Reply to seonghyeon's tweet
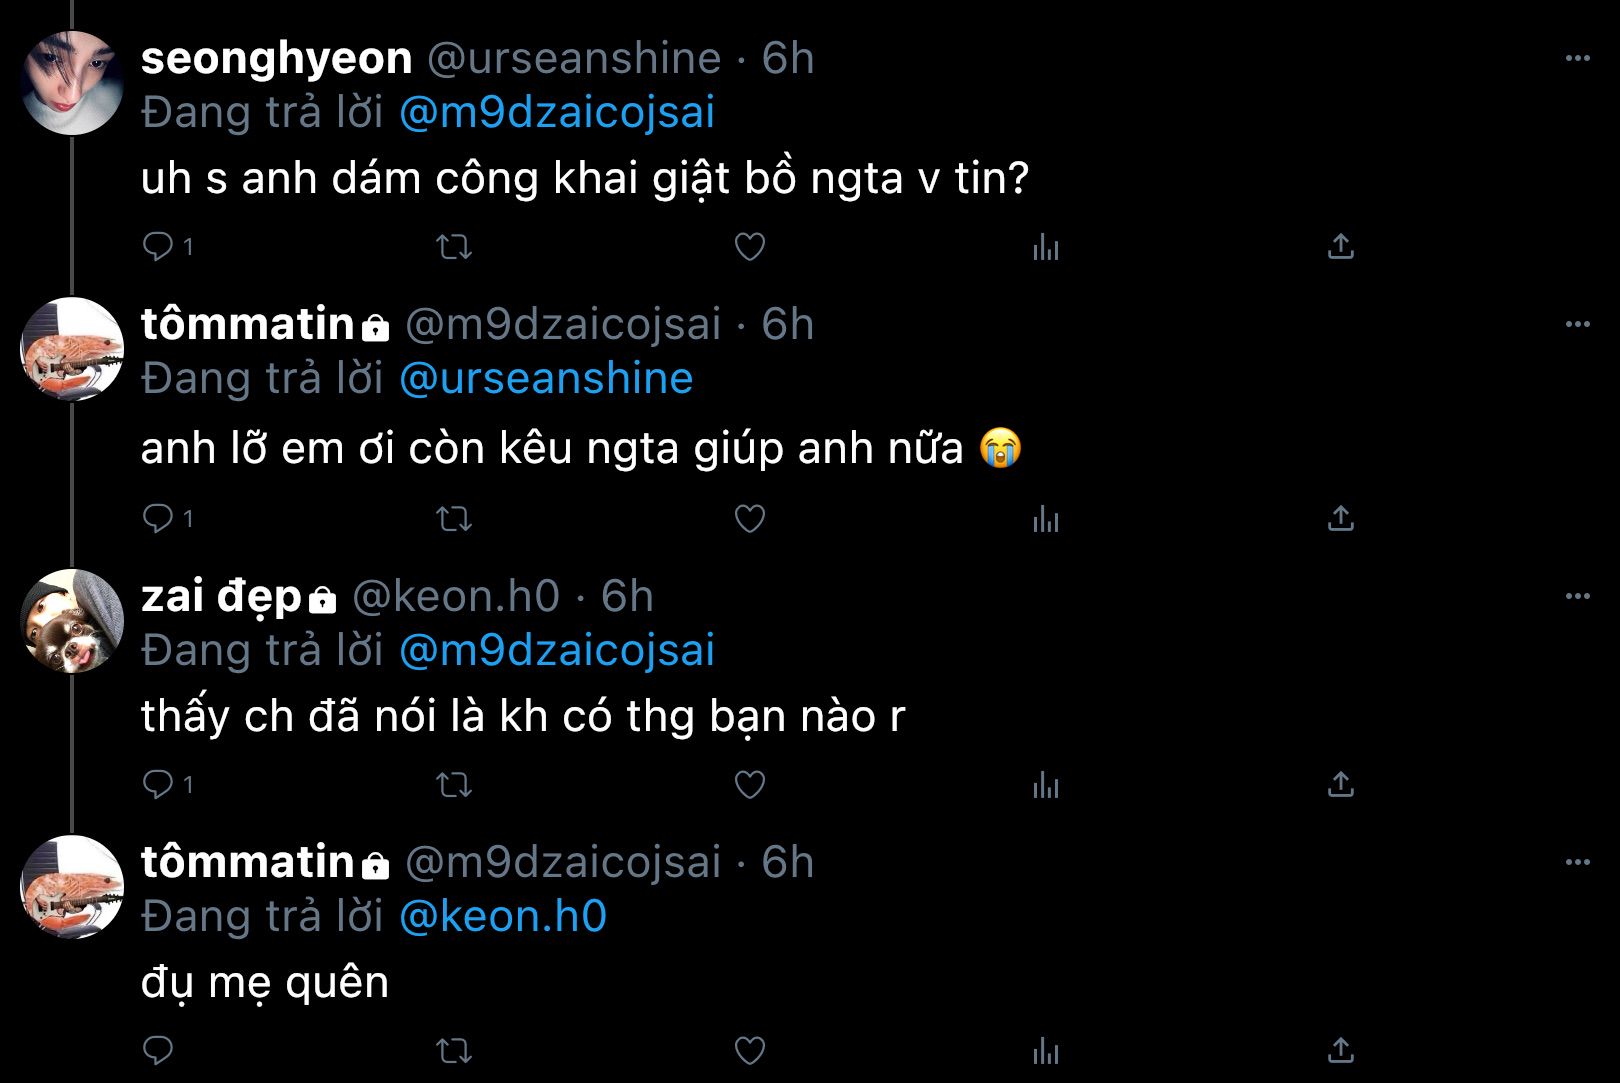The image size is (1620, 1083). (x=158, y=247)
